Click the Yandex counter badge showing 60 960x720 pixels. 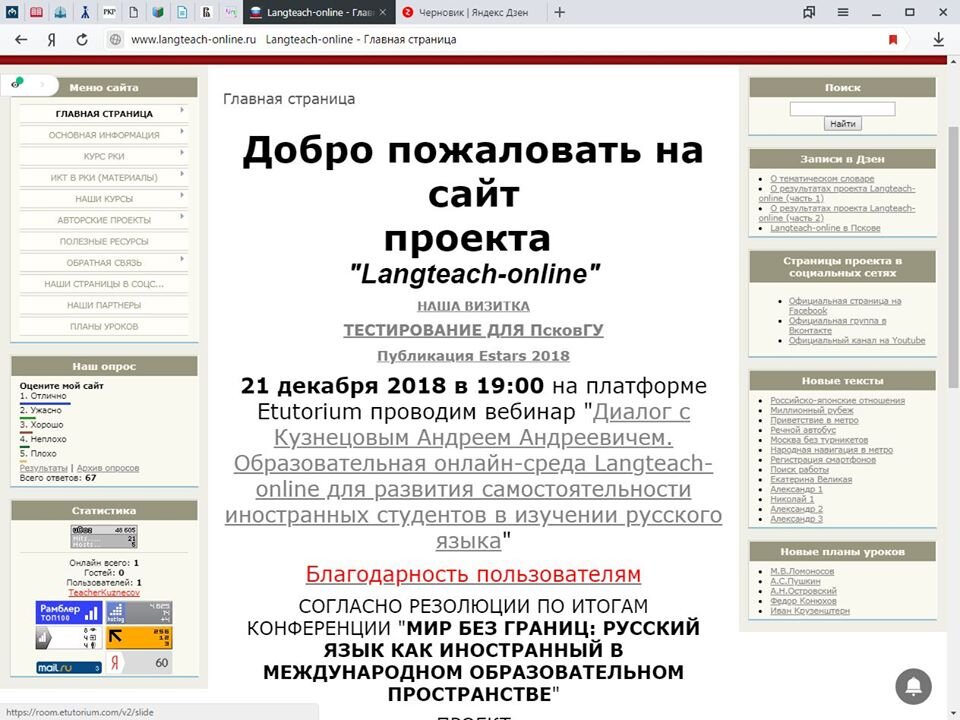point(139,662)
